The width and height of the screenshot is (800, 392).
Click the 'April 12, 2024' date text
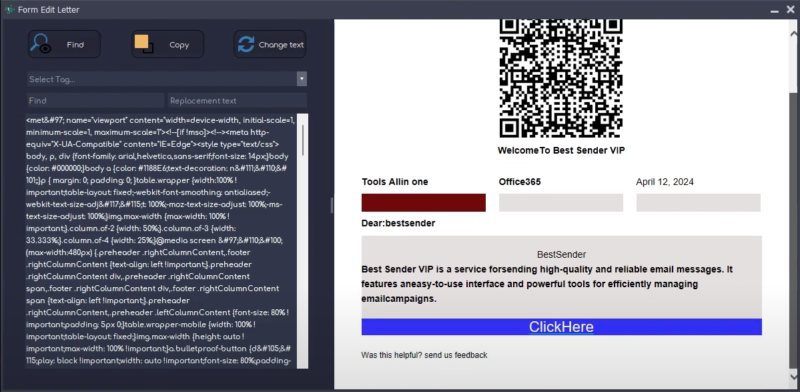(x=665, y=182)
